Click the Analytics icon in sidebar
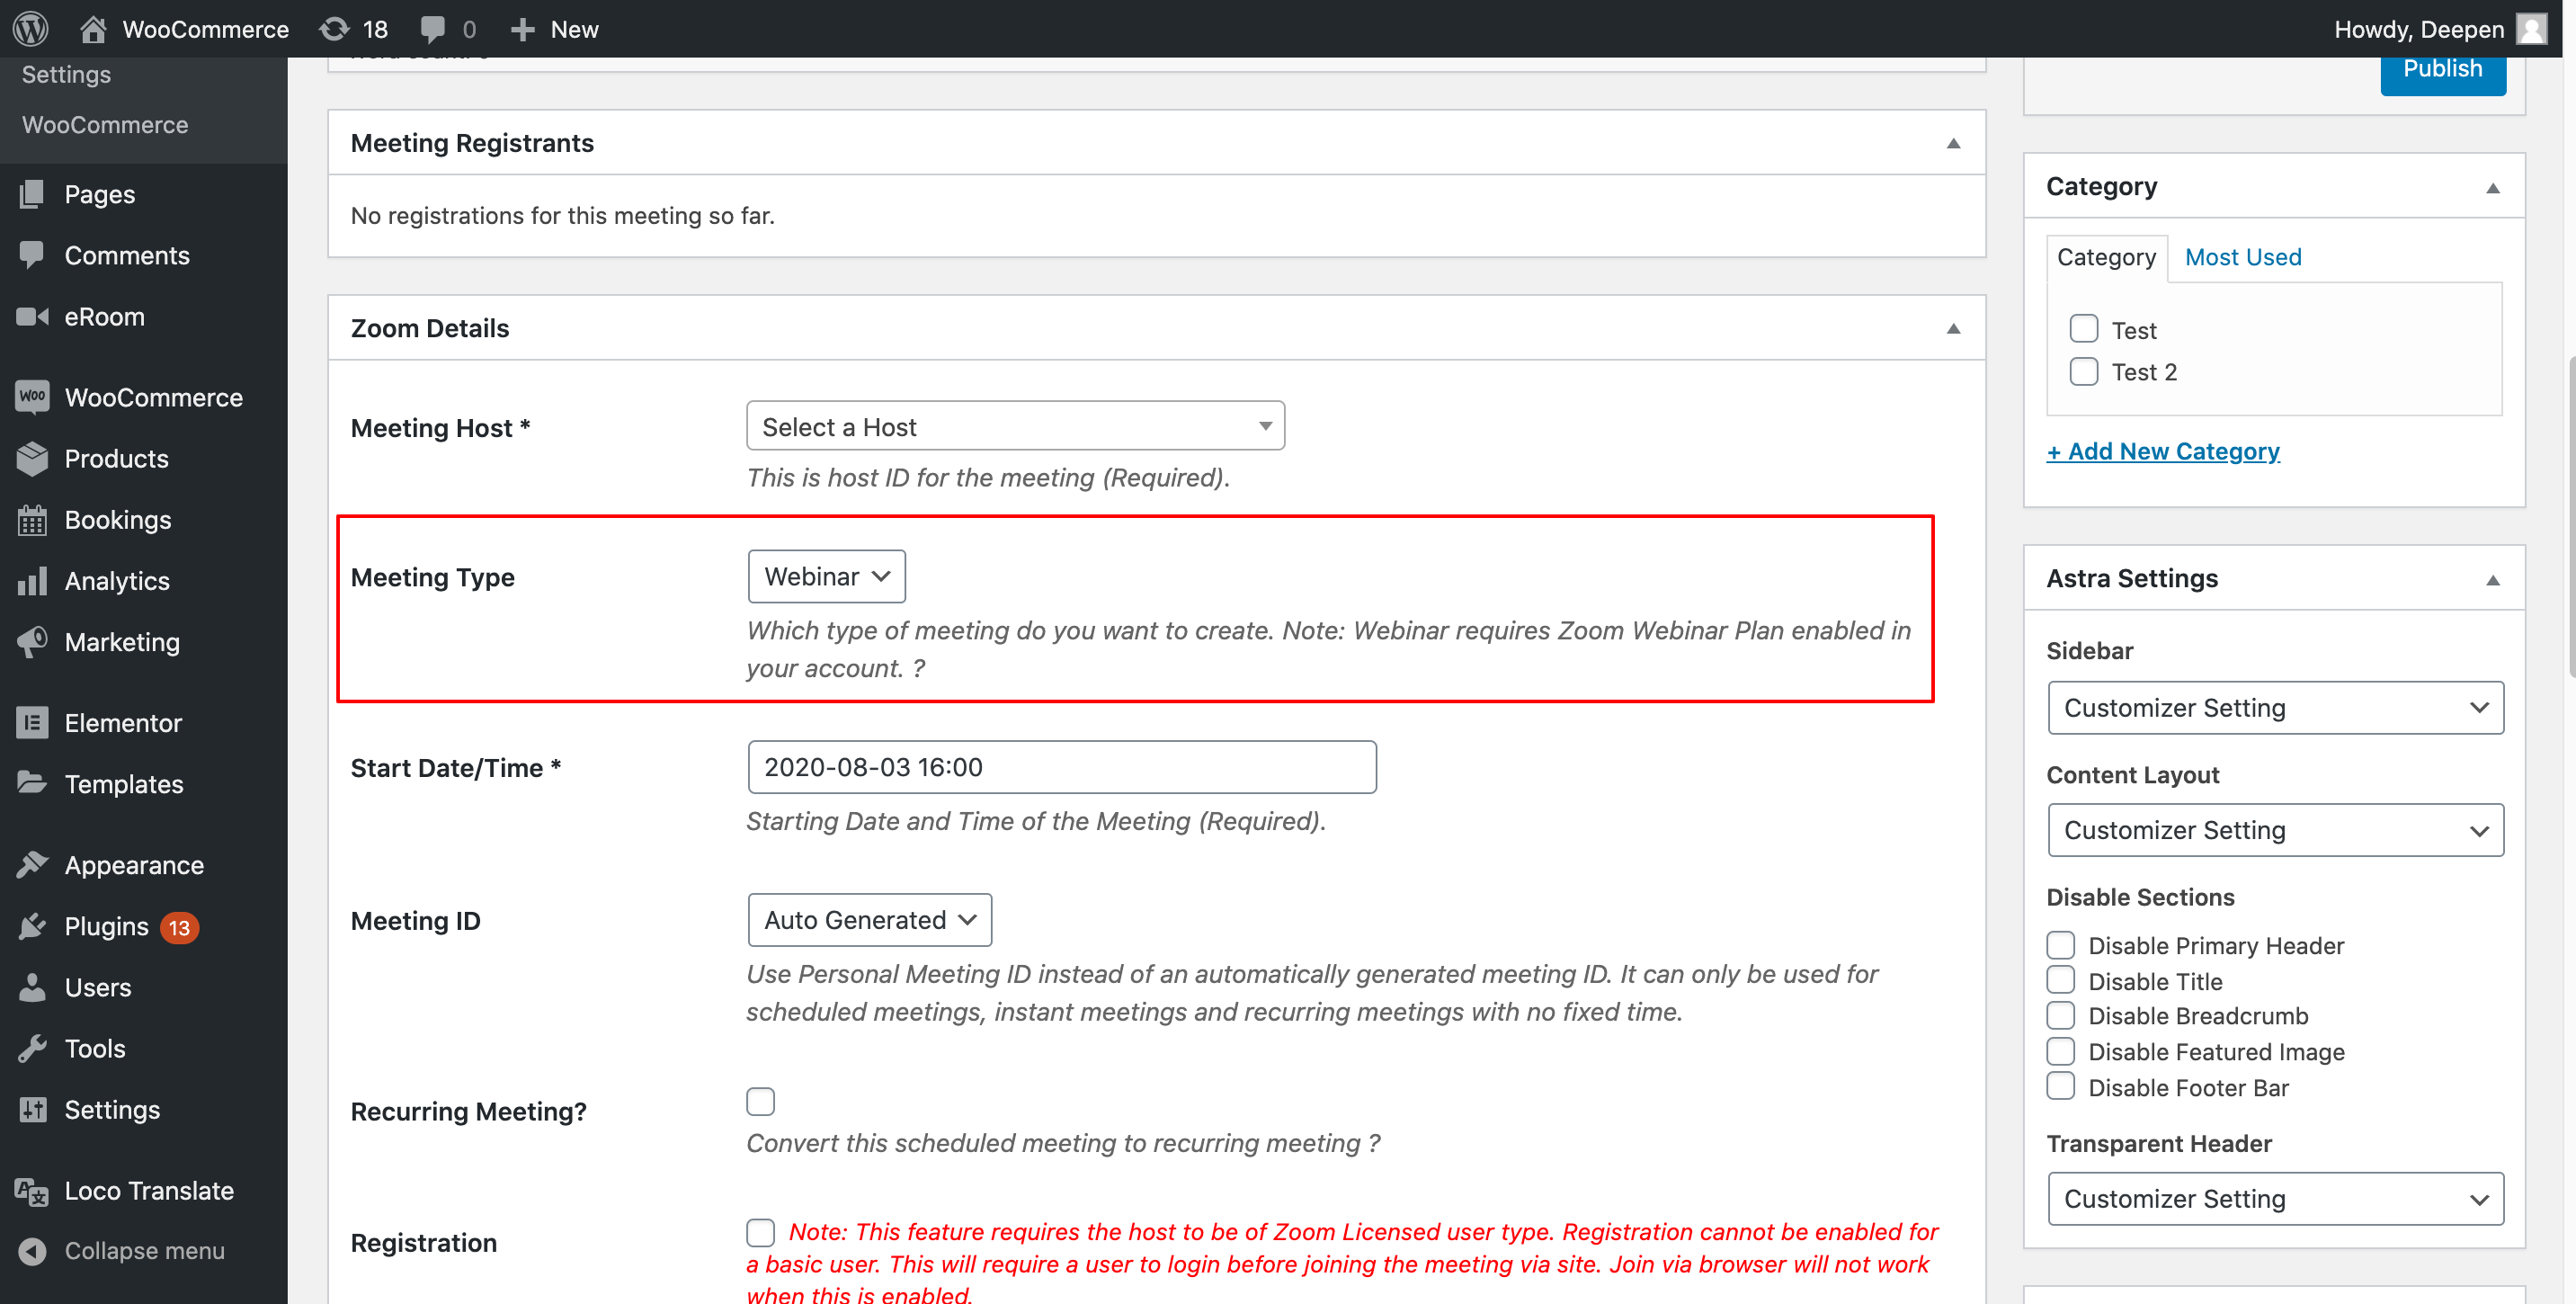The image size is (2576, 1304). [31, 580]
